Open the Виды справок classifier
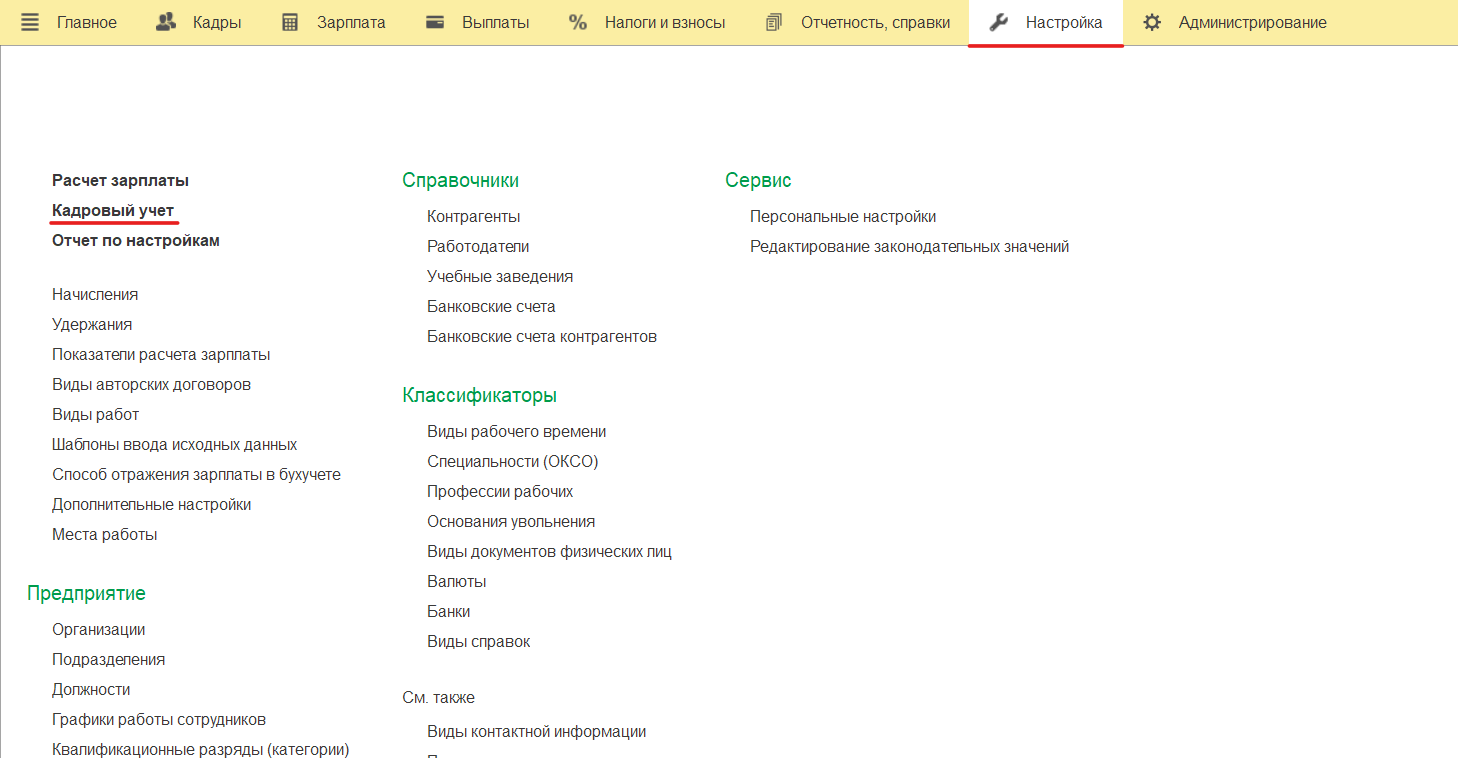The height and width of the screenshot is (758, 1458). 479,642
